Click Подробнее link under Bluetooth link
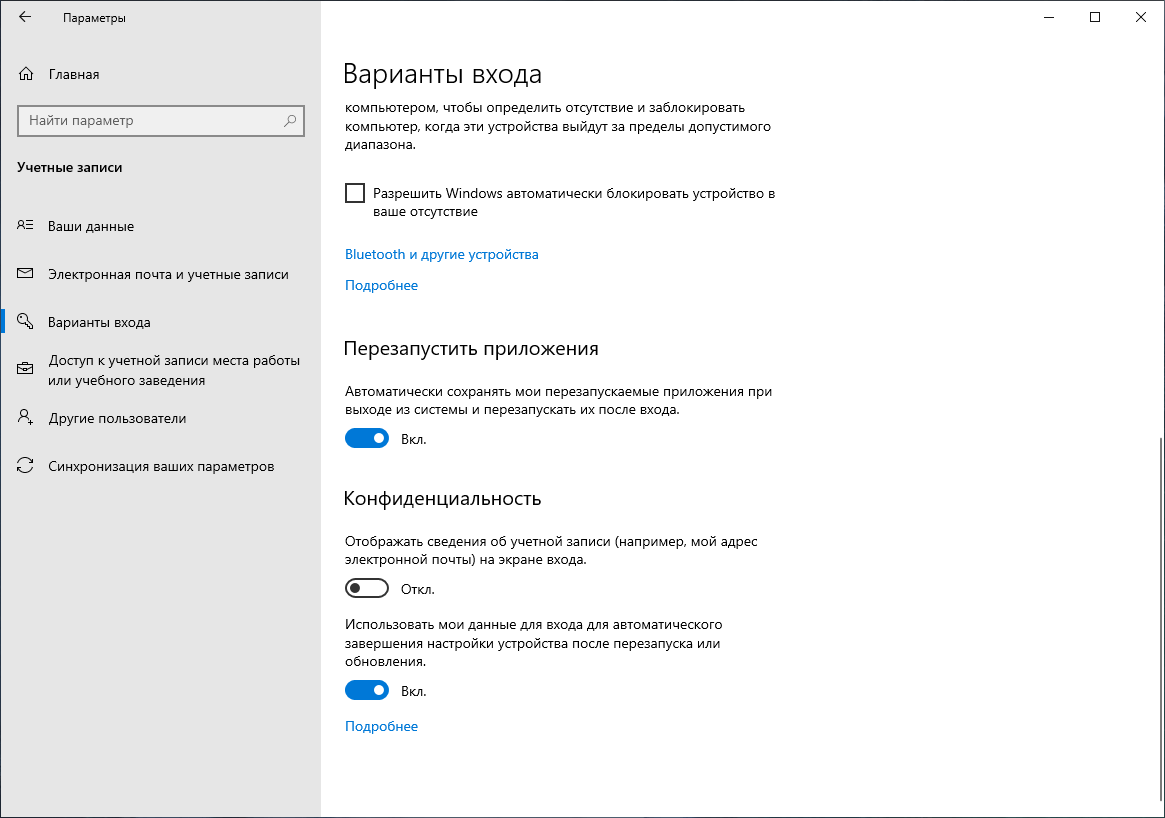The width and height of the screenshot is (1165, 818). [x=381, y=285]
